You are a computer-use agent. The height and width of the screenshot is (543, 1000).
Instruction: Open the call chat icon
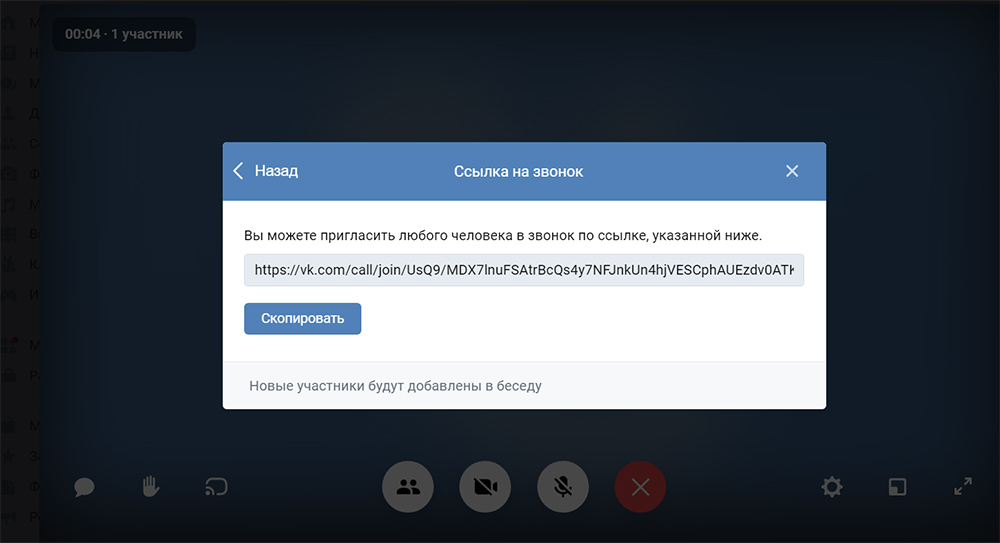click(x=84, y=487)
